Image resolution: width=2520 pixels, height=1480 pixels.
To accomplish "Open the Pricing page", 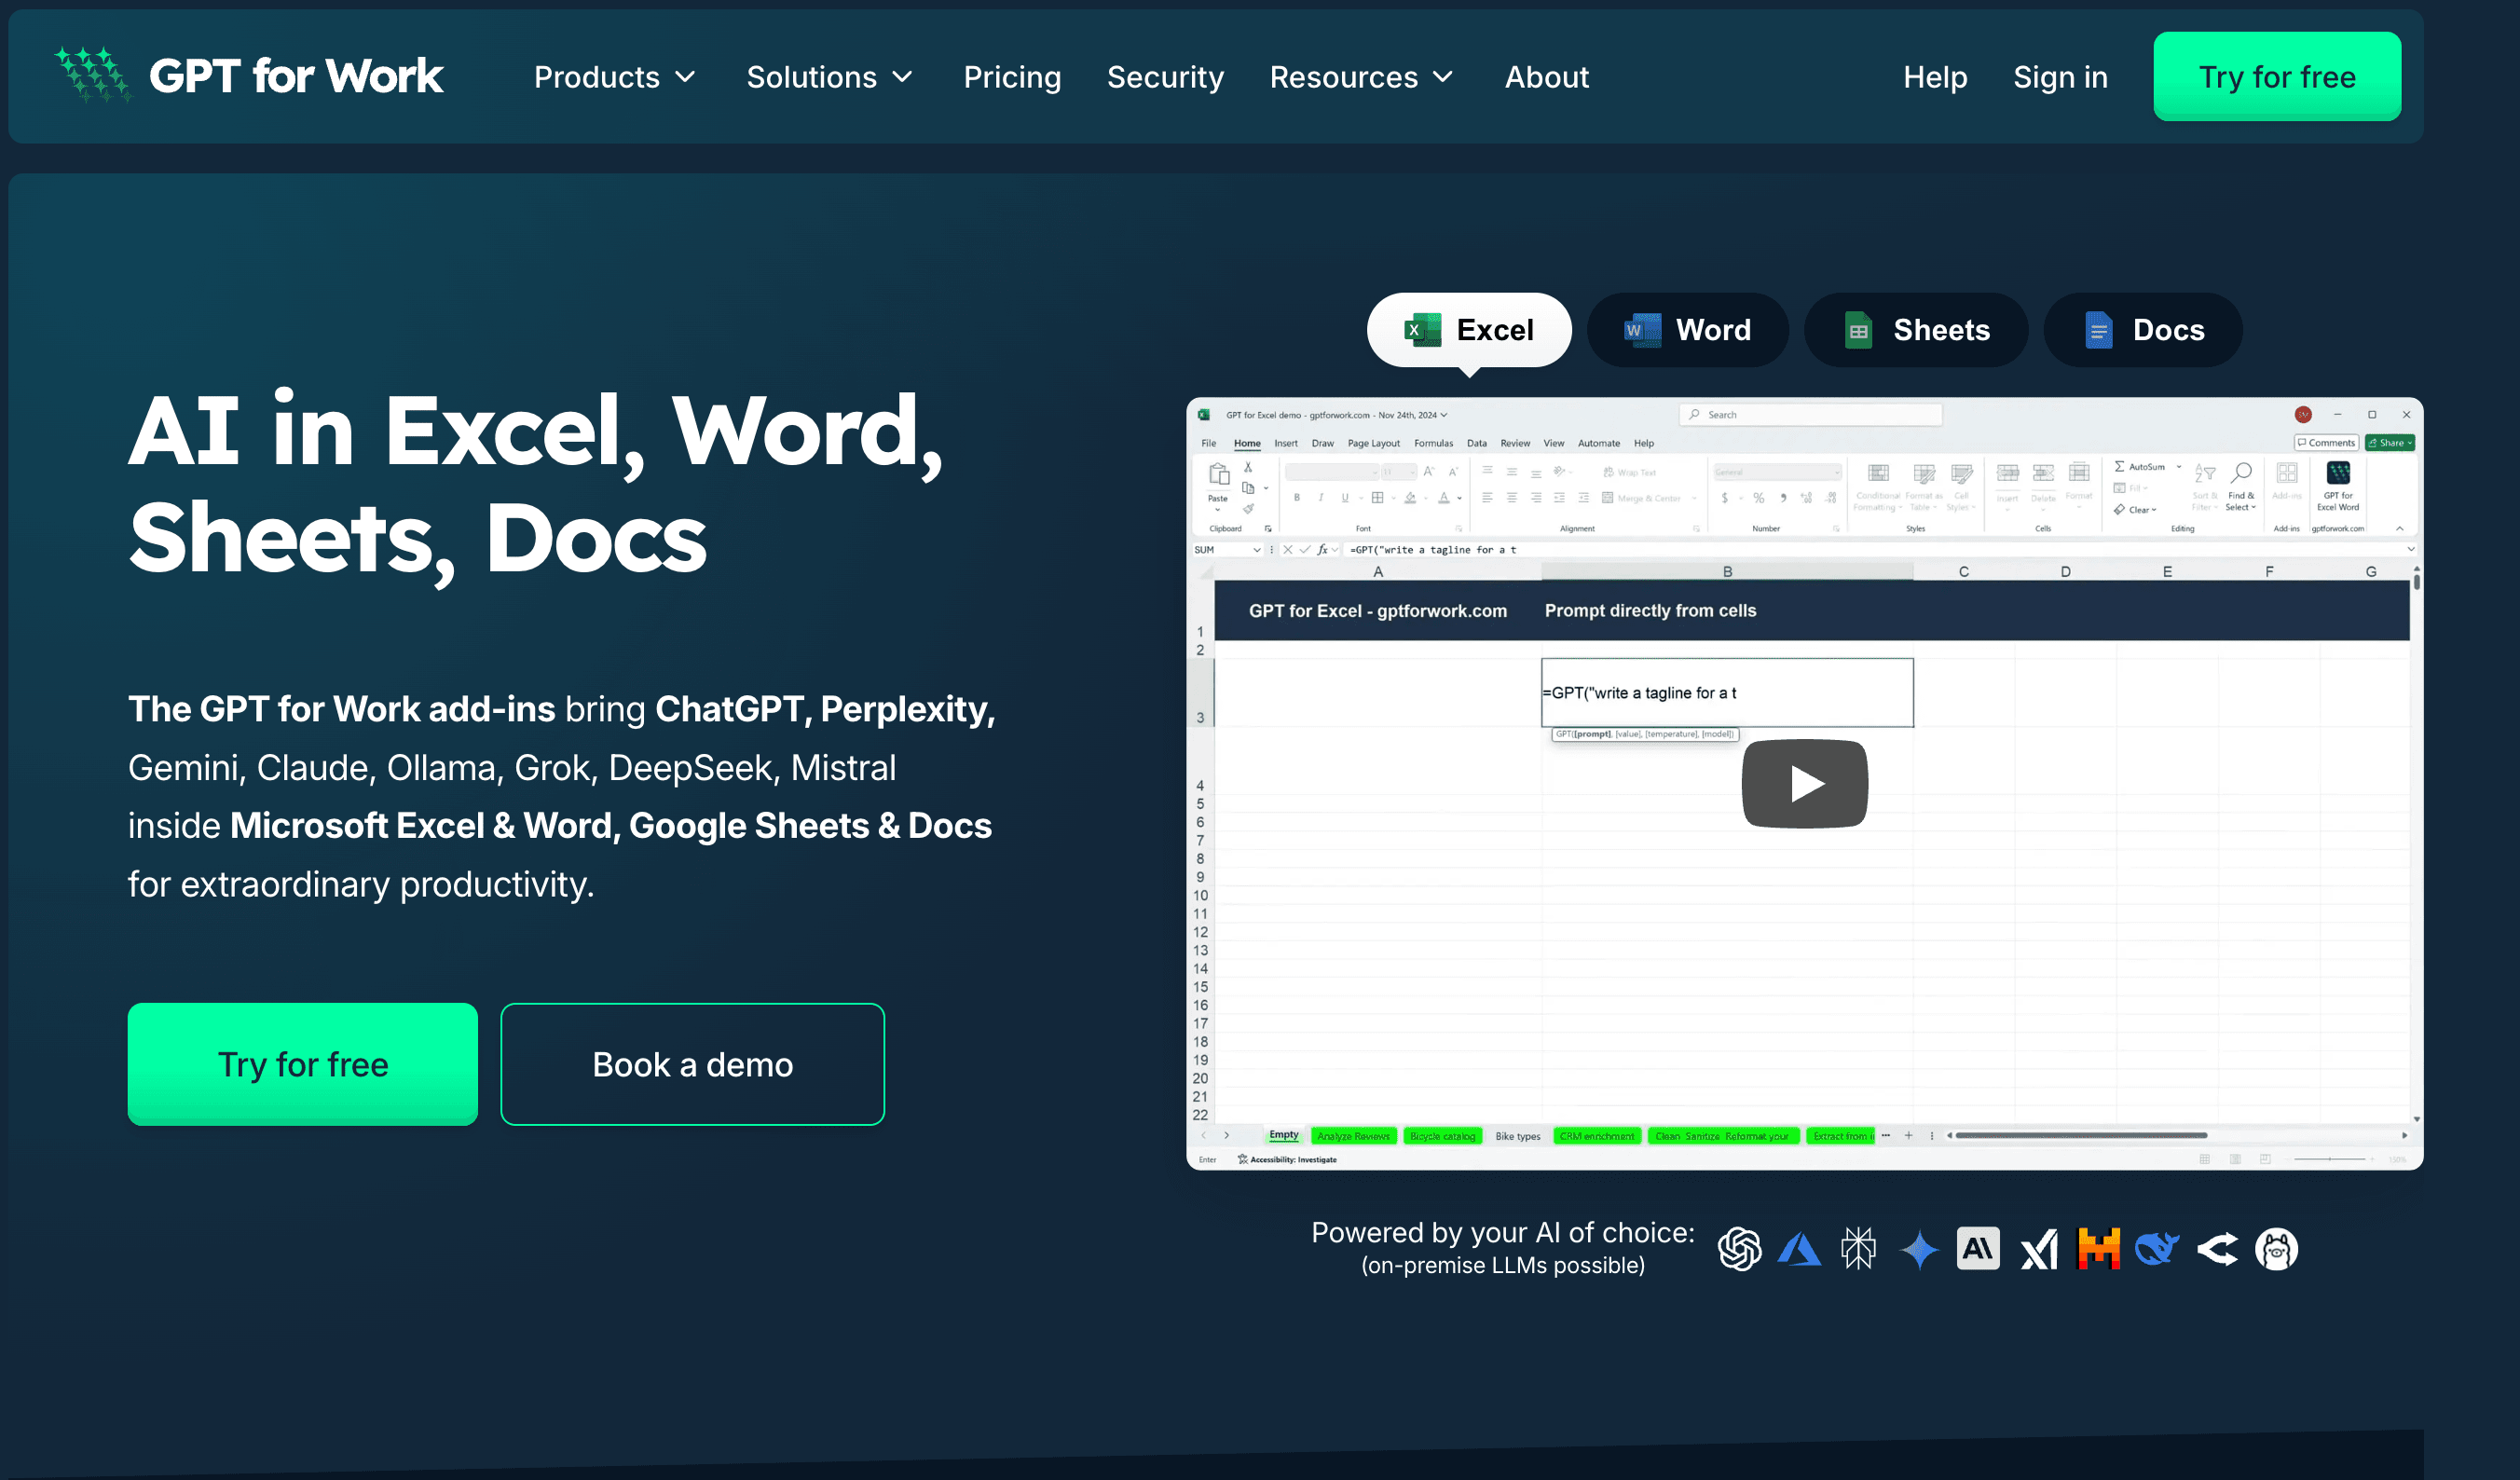I will tap(1012, 77).
